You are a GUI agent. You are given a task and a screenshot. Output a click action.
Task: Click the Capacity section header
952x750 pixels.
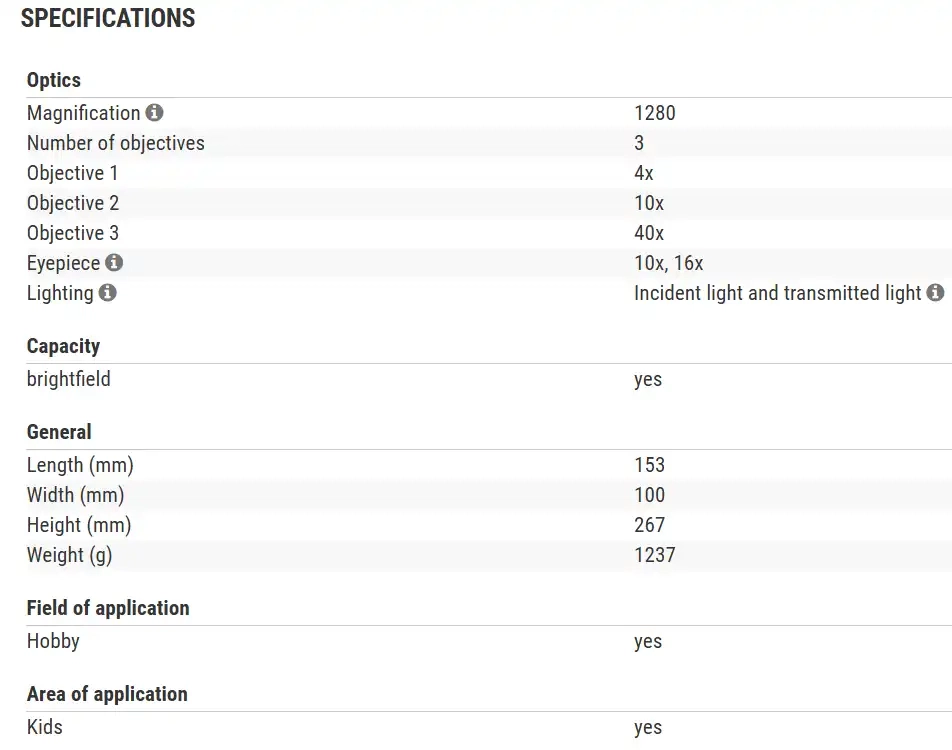click(63, 346)
